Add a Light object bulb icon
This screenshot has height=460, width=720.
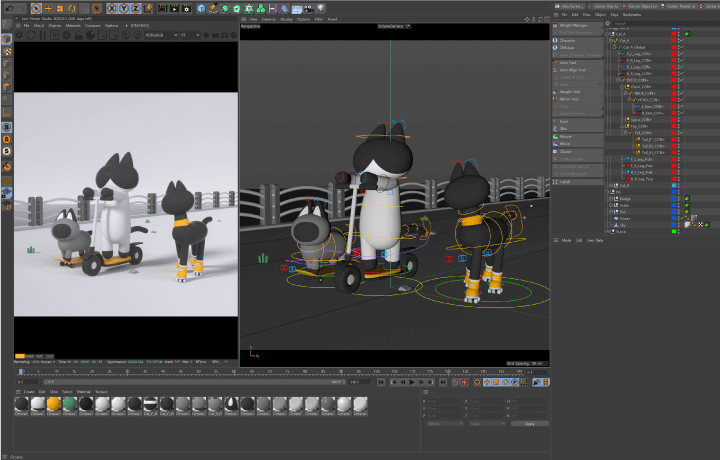[321, 8]
